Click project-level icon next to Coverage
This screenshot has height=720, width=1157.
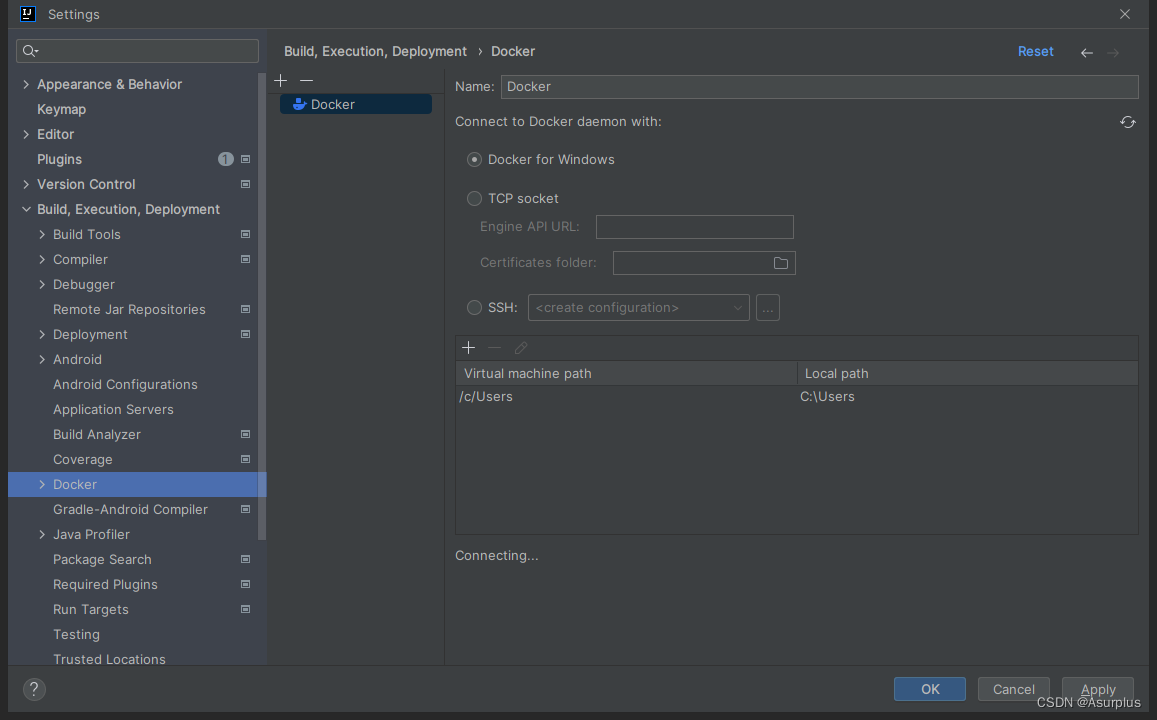point(246,460)
